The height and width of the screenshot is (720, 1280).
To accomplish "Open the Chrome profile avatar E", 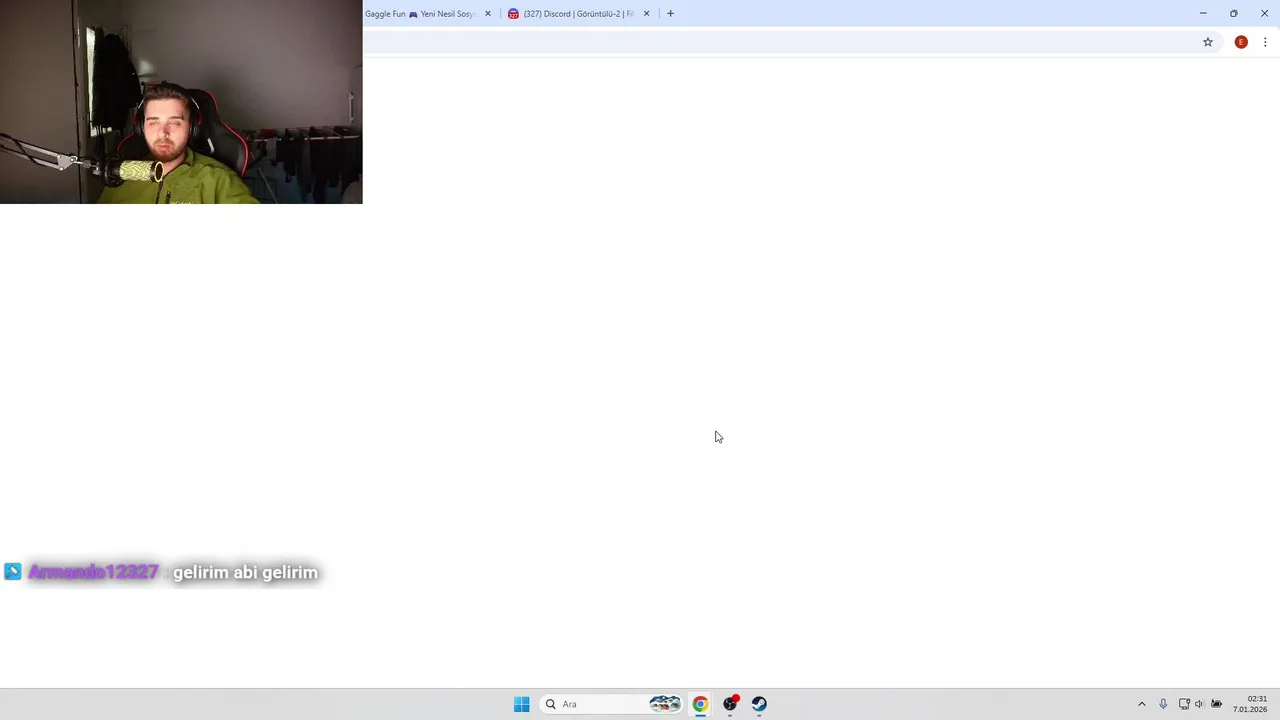I will tap(1241, 42).
